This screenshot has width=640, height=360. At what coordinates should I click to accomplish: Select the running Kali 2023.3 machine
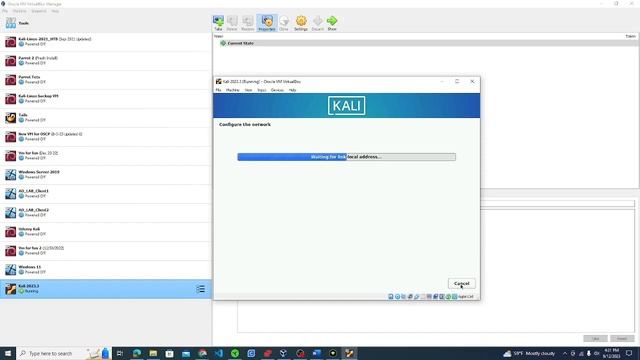(106, 289)
